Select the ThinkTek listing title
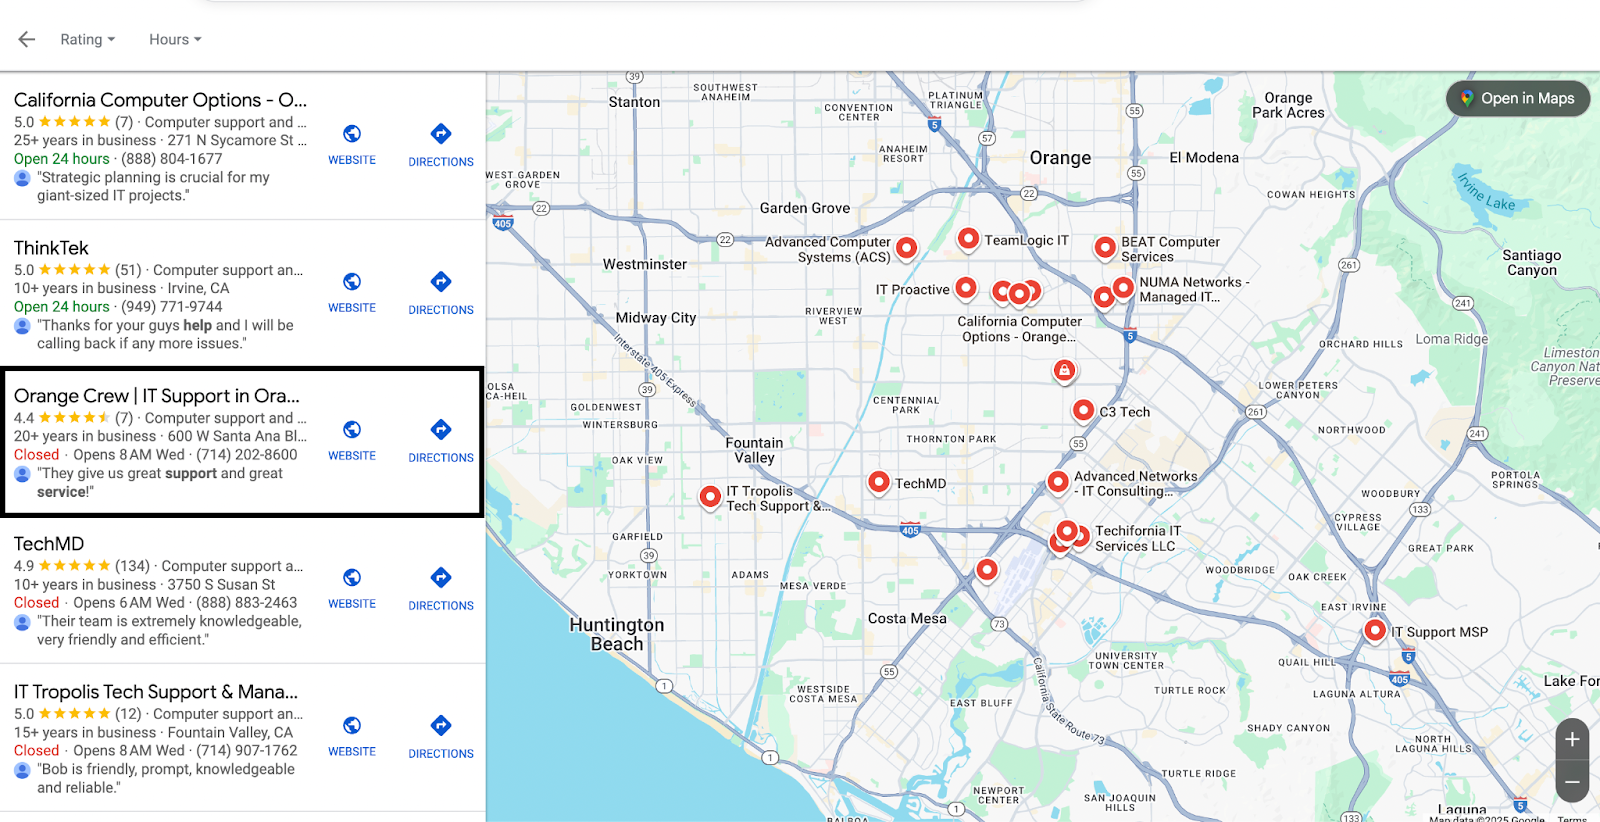 (x=51, y=248)
